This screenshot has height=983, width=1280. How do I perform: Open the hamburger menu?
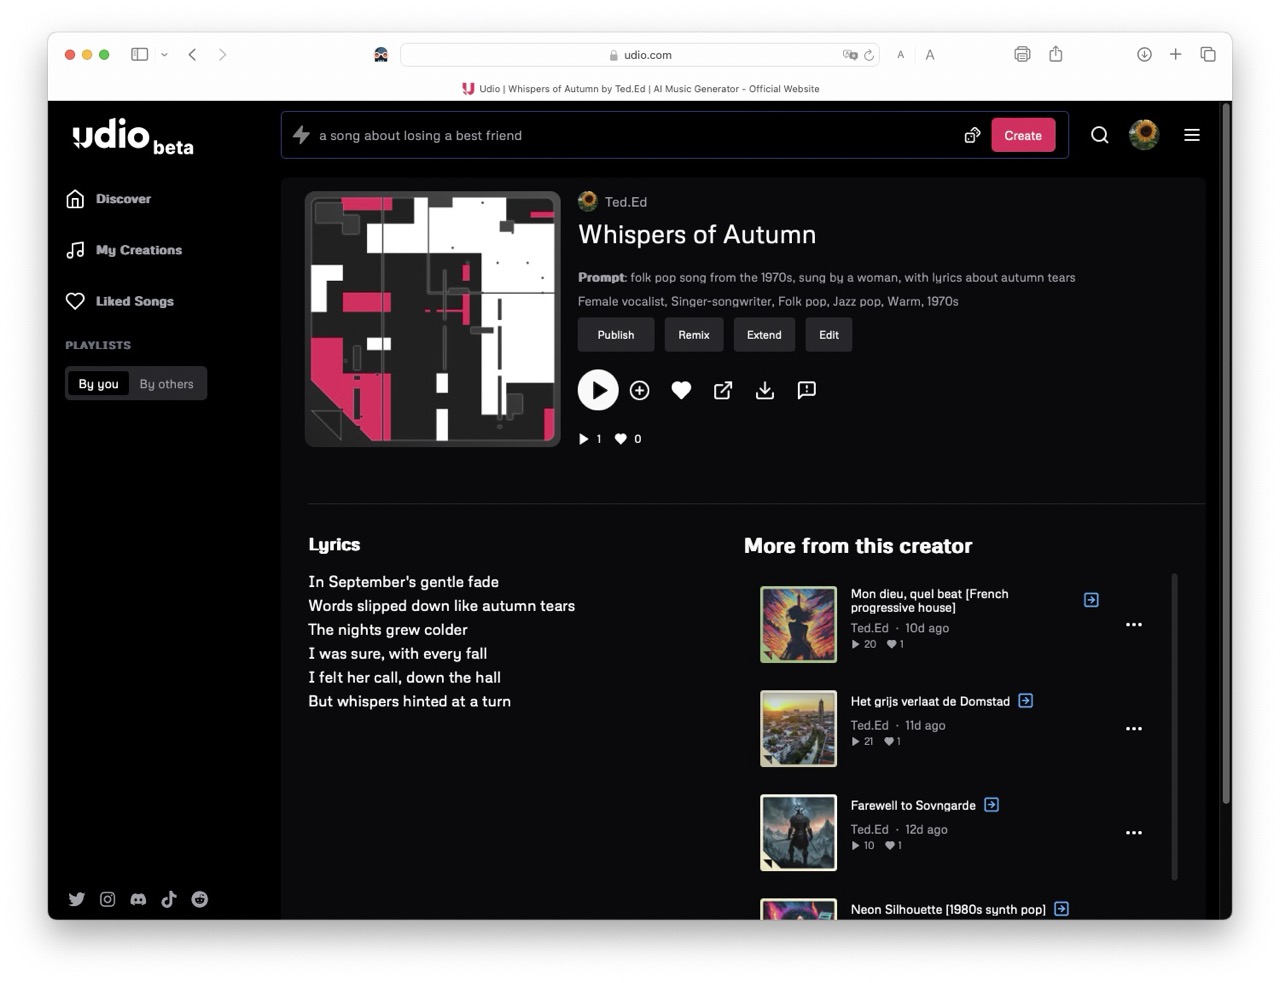pyautogui.click(x=1191, y=135)
